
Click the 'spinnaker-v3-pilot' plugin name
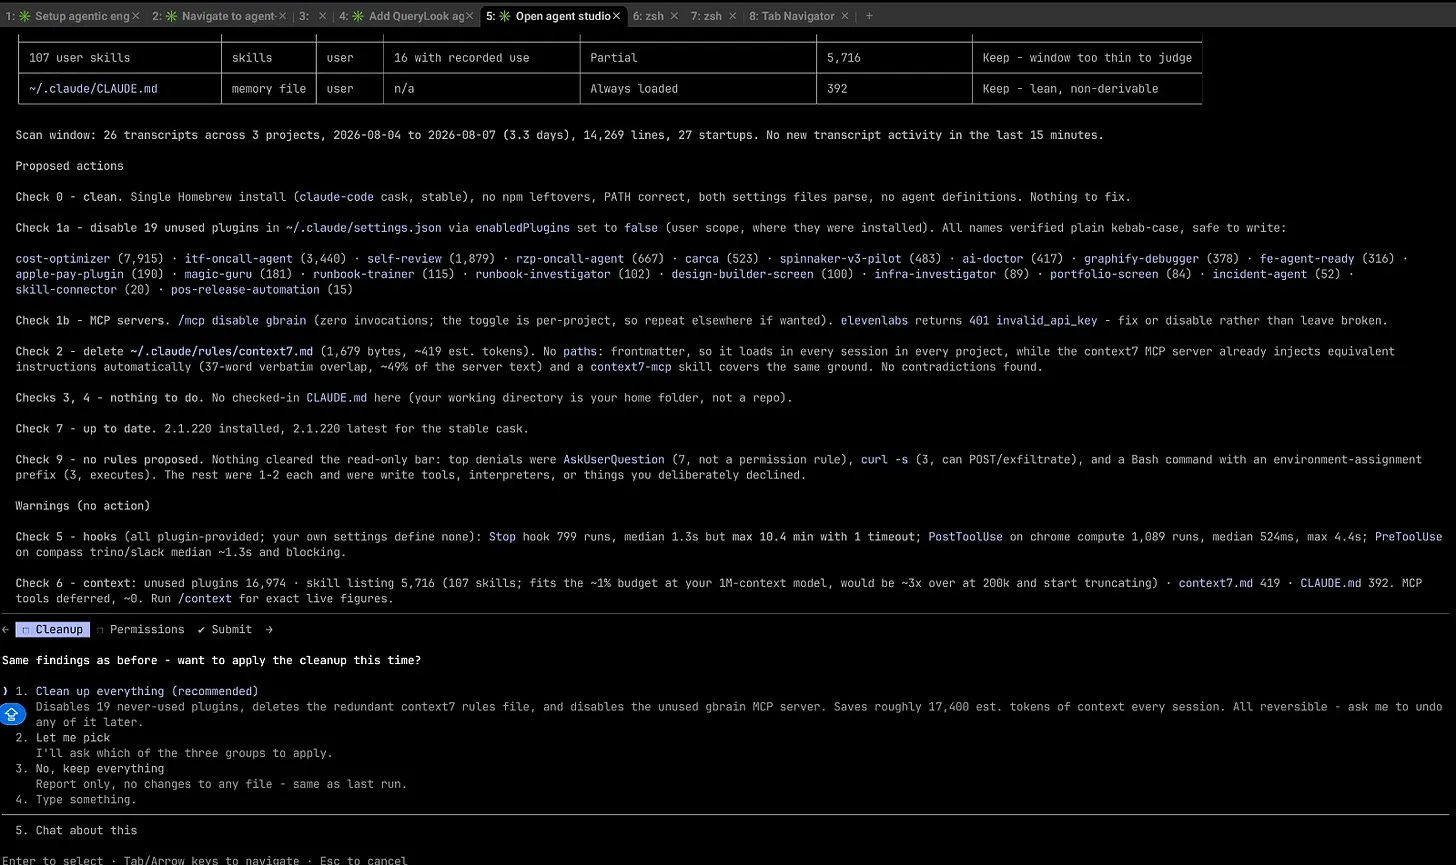(x=841, y=259)
